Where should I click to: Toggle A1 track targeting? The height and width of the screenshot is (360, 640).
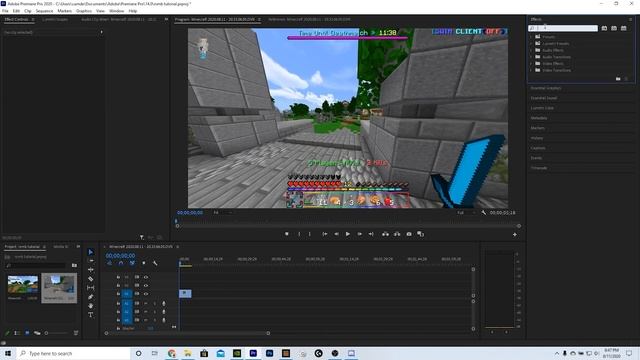pyautogui.click(x=127, y=303)
